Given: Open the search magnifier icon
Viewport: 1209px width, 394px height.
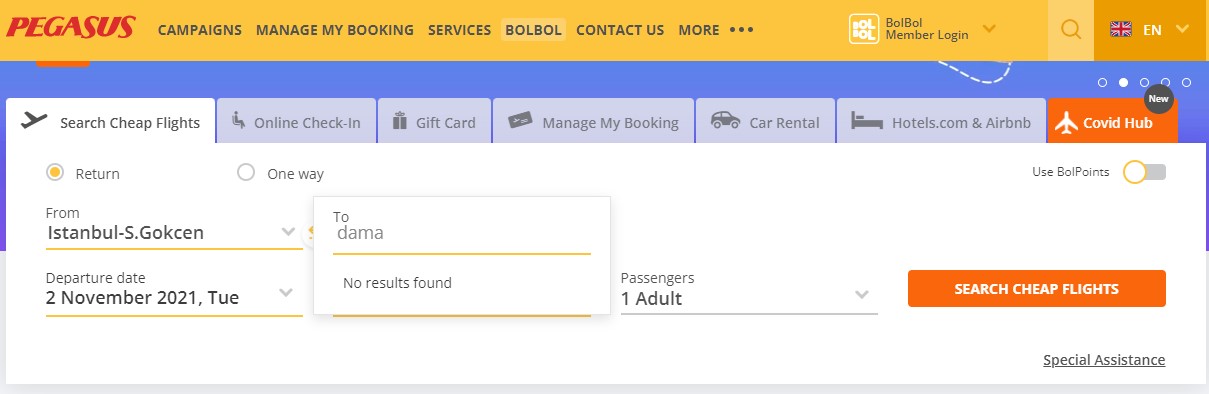Looking at the screenshot, I should click(1071, 30).
